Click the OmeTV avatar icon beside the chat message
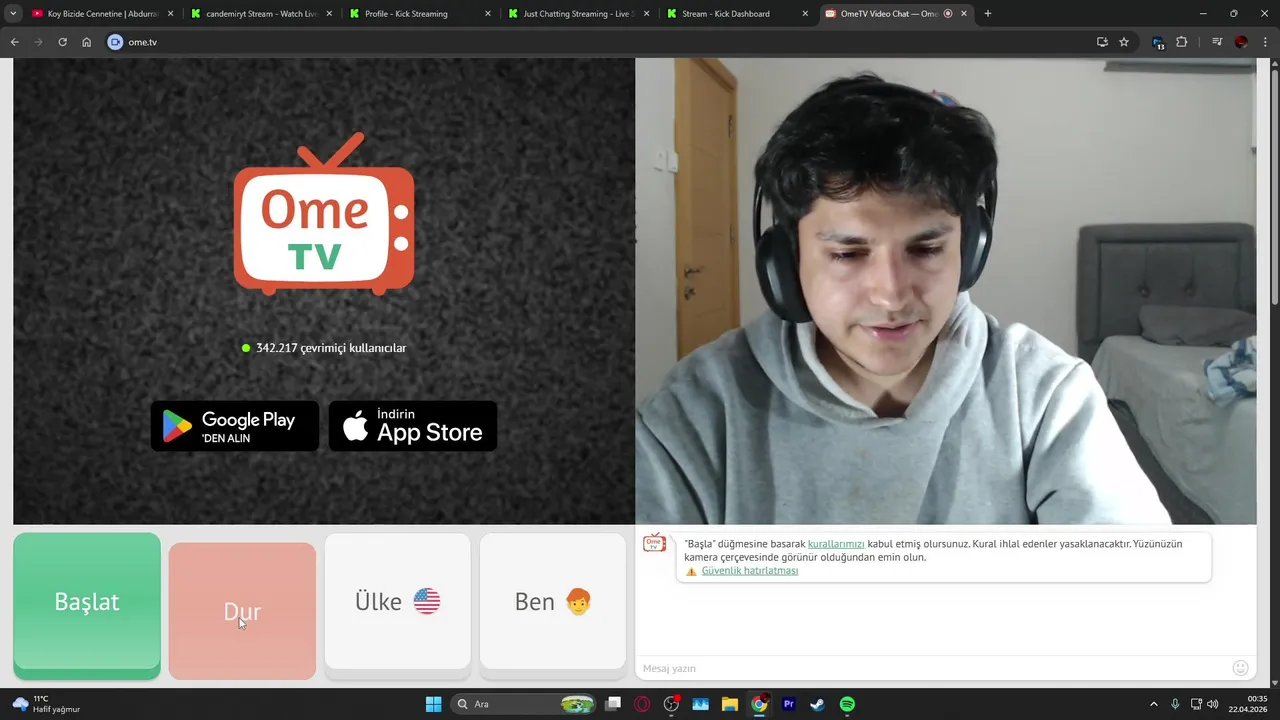1280x720 pixels. 654,543
